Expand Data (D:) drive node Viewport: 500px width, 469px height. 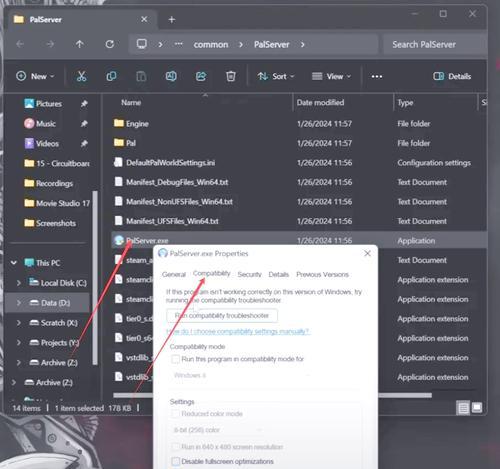19,303
